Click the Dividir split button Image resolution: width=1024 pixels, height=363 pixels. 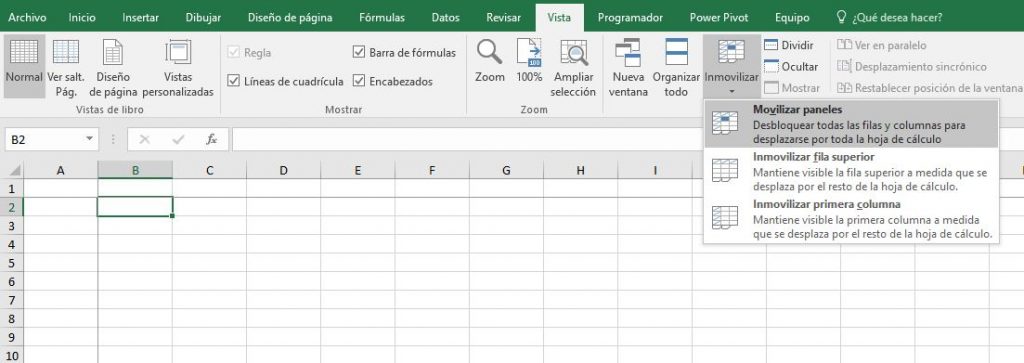(789, 45)
